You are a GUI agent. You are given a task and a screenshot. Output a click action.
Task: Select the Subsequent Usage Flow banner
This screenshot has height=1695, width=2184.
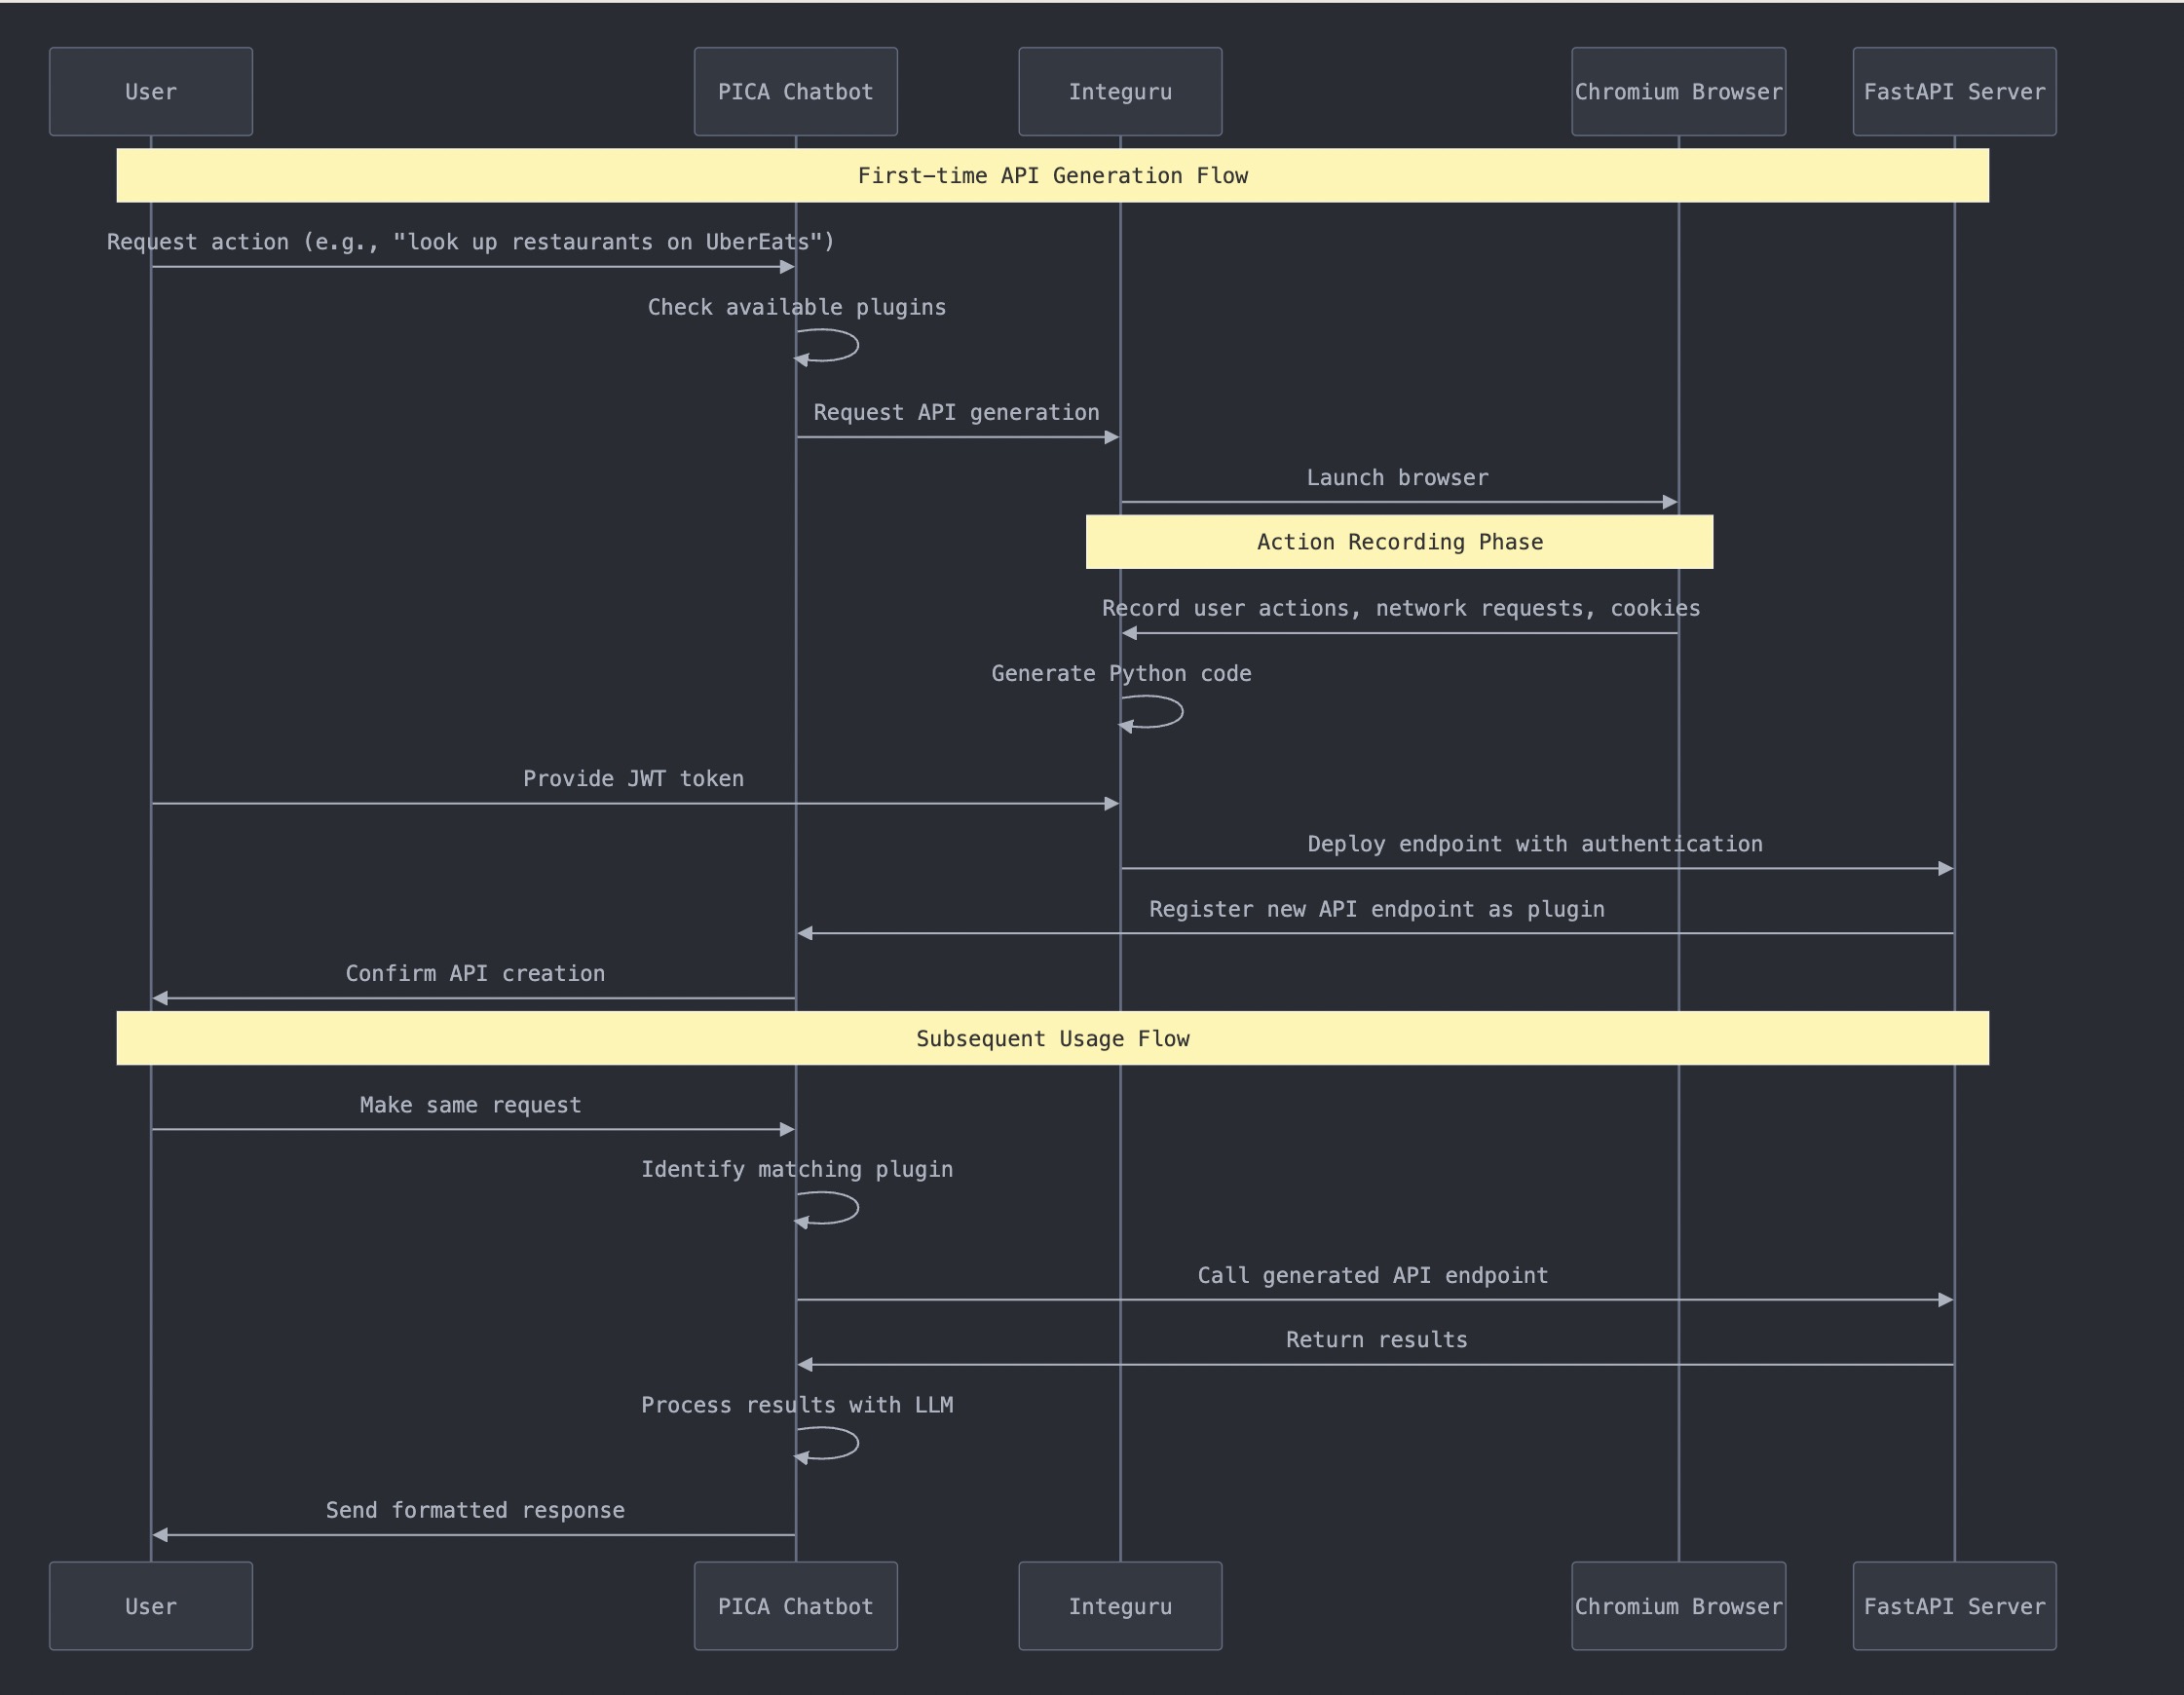(1052, 1038)
